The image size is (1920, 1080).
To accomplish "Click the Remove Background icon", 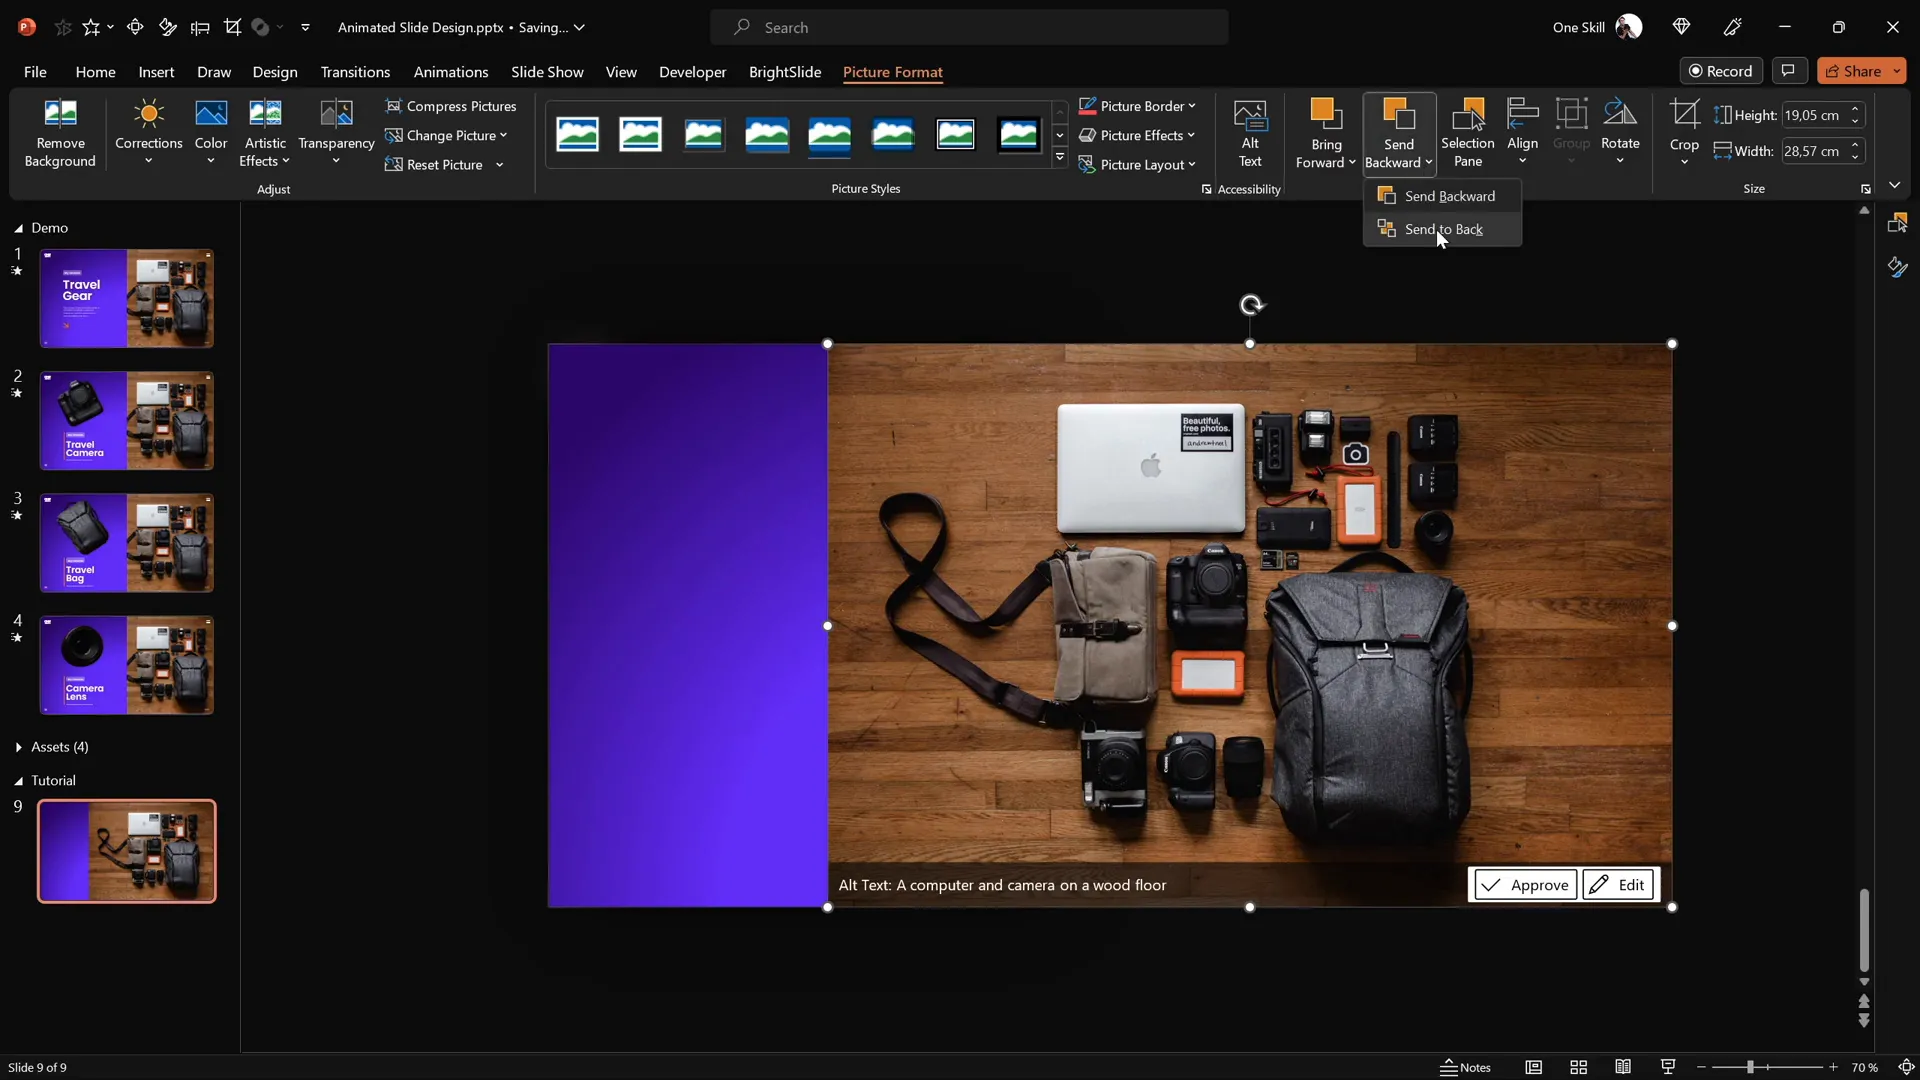I will pyautogui.click(x=60, y=132).
